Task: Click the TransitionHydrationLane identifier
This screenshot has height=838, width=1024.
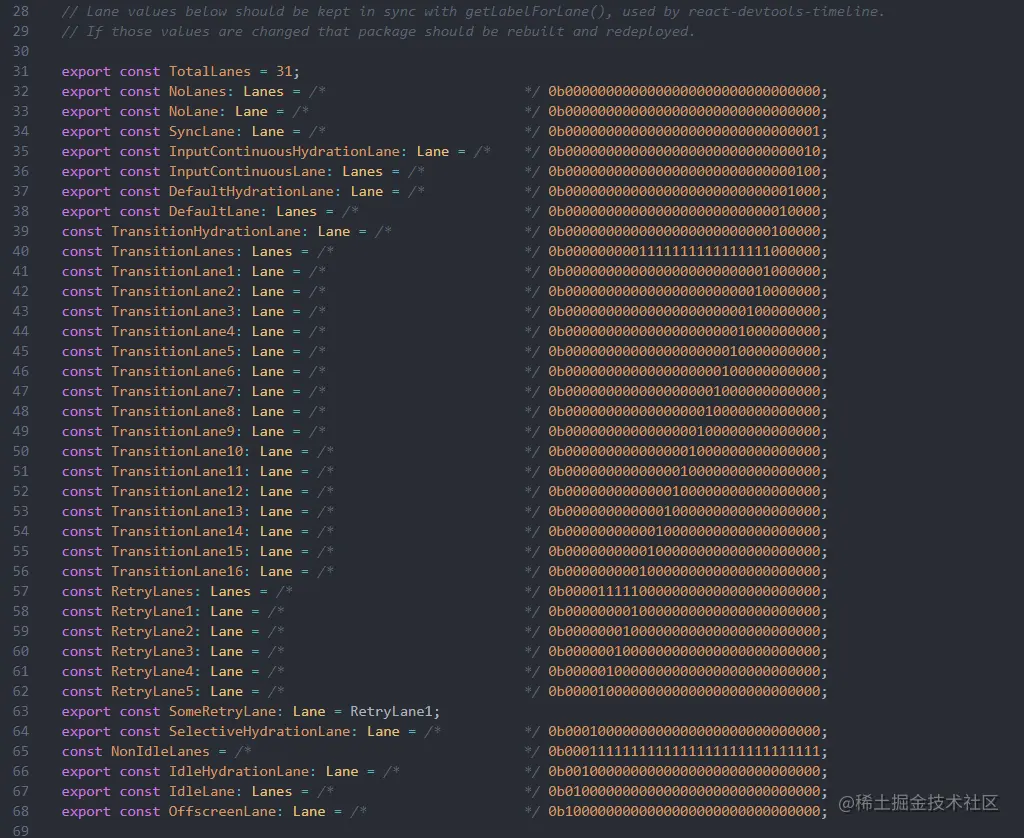Action: [x=210, y=232]
